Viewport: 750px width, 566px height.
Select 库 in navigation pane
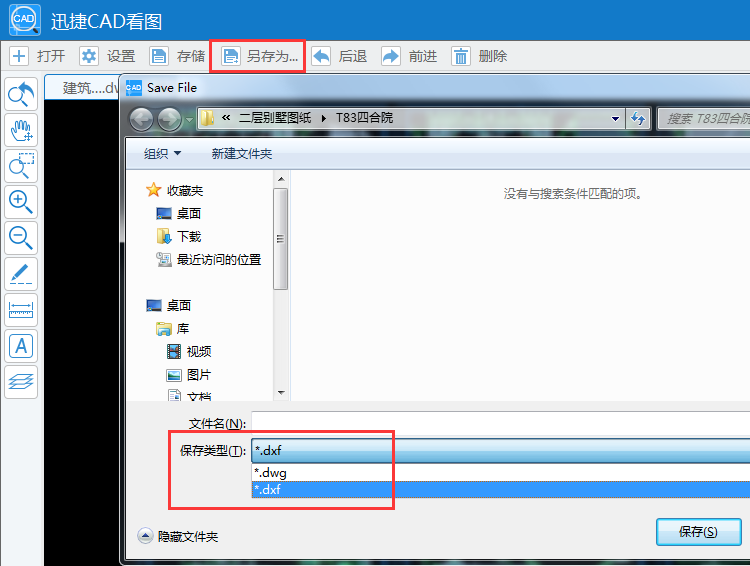[183, 329]
